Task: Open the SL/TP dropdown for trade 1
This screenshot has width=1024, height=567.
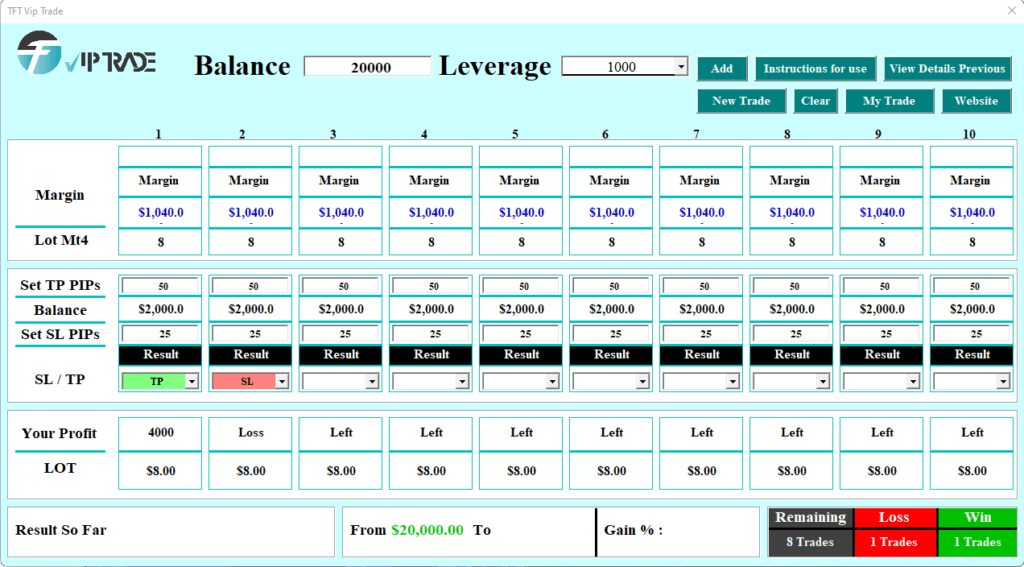Action: click(192, 381)
